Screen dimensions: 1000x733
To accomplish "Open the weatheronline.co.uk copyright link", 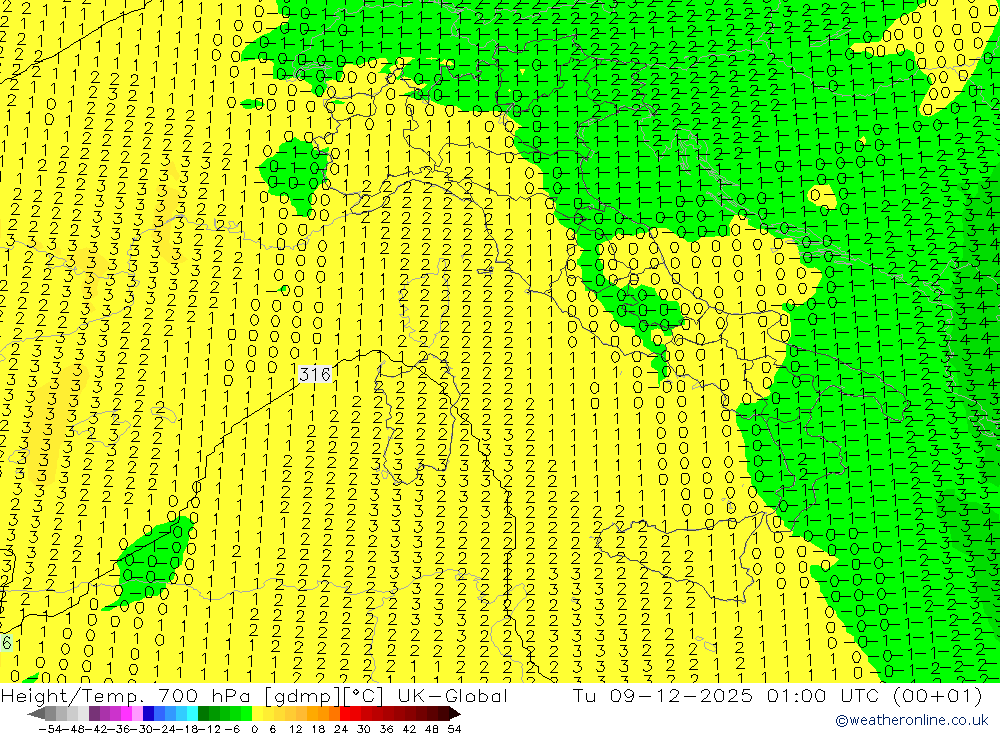I will coord(912,720).
